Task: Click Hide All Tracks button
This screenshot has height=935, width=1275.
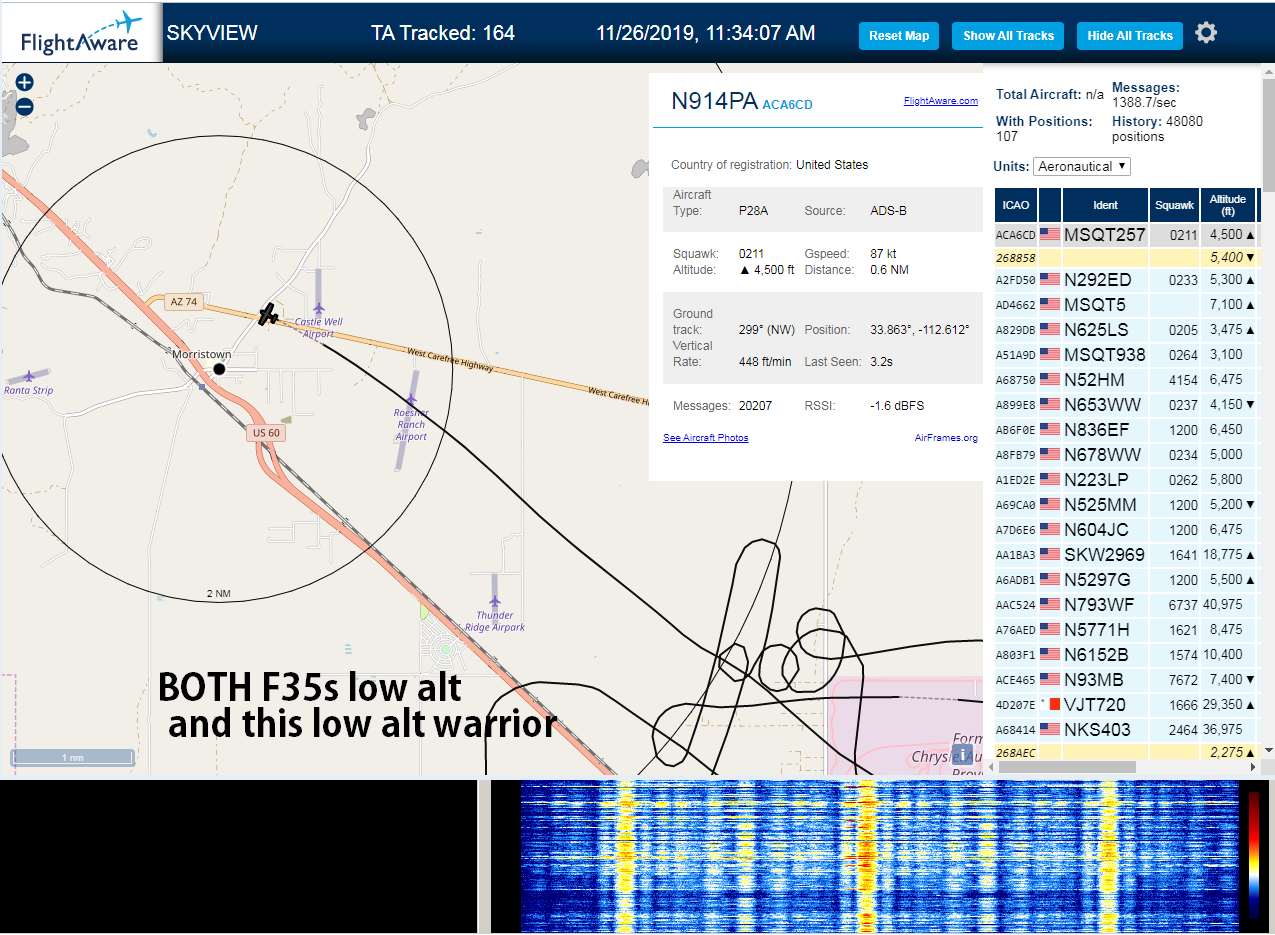Action: pos(1130,36)
